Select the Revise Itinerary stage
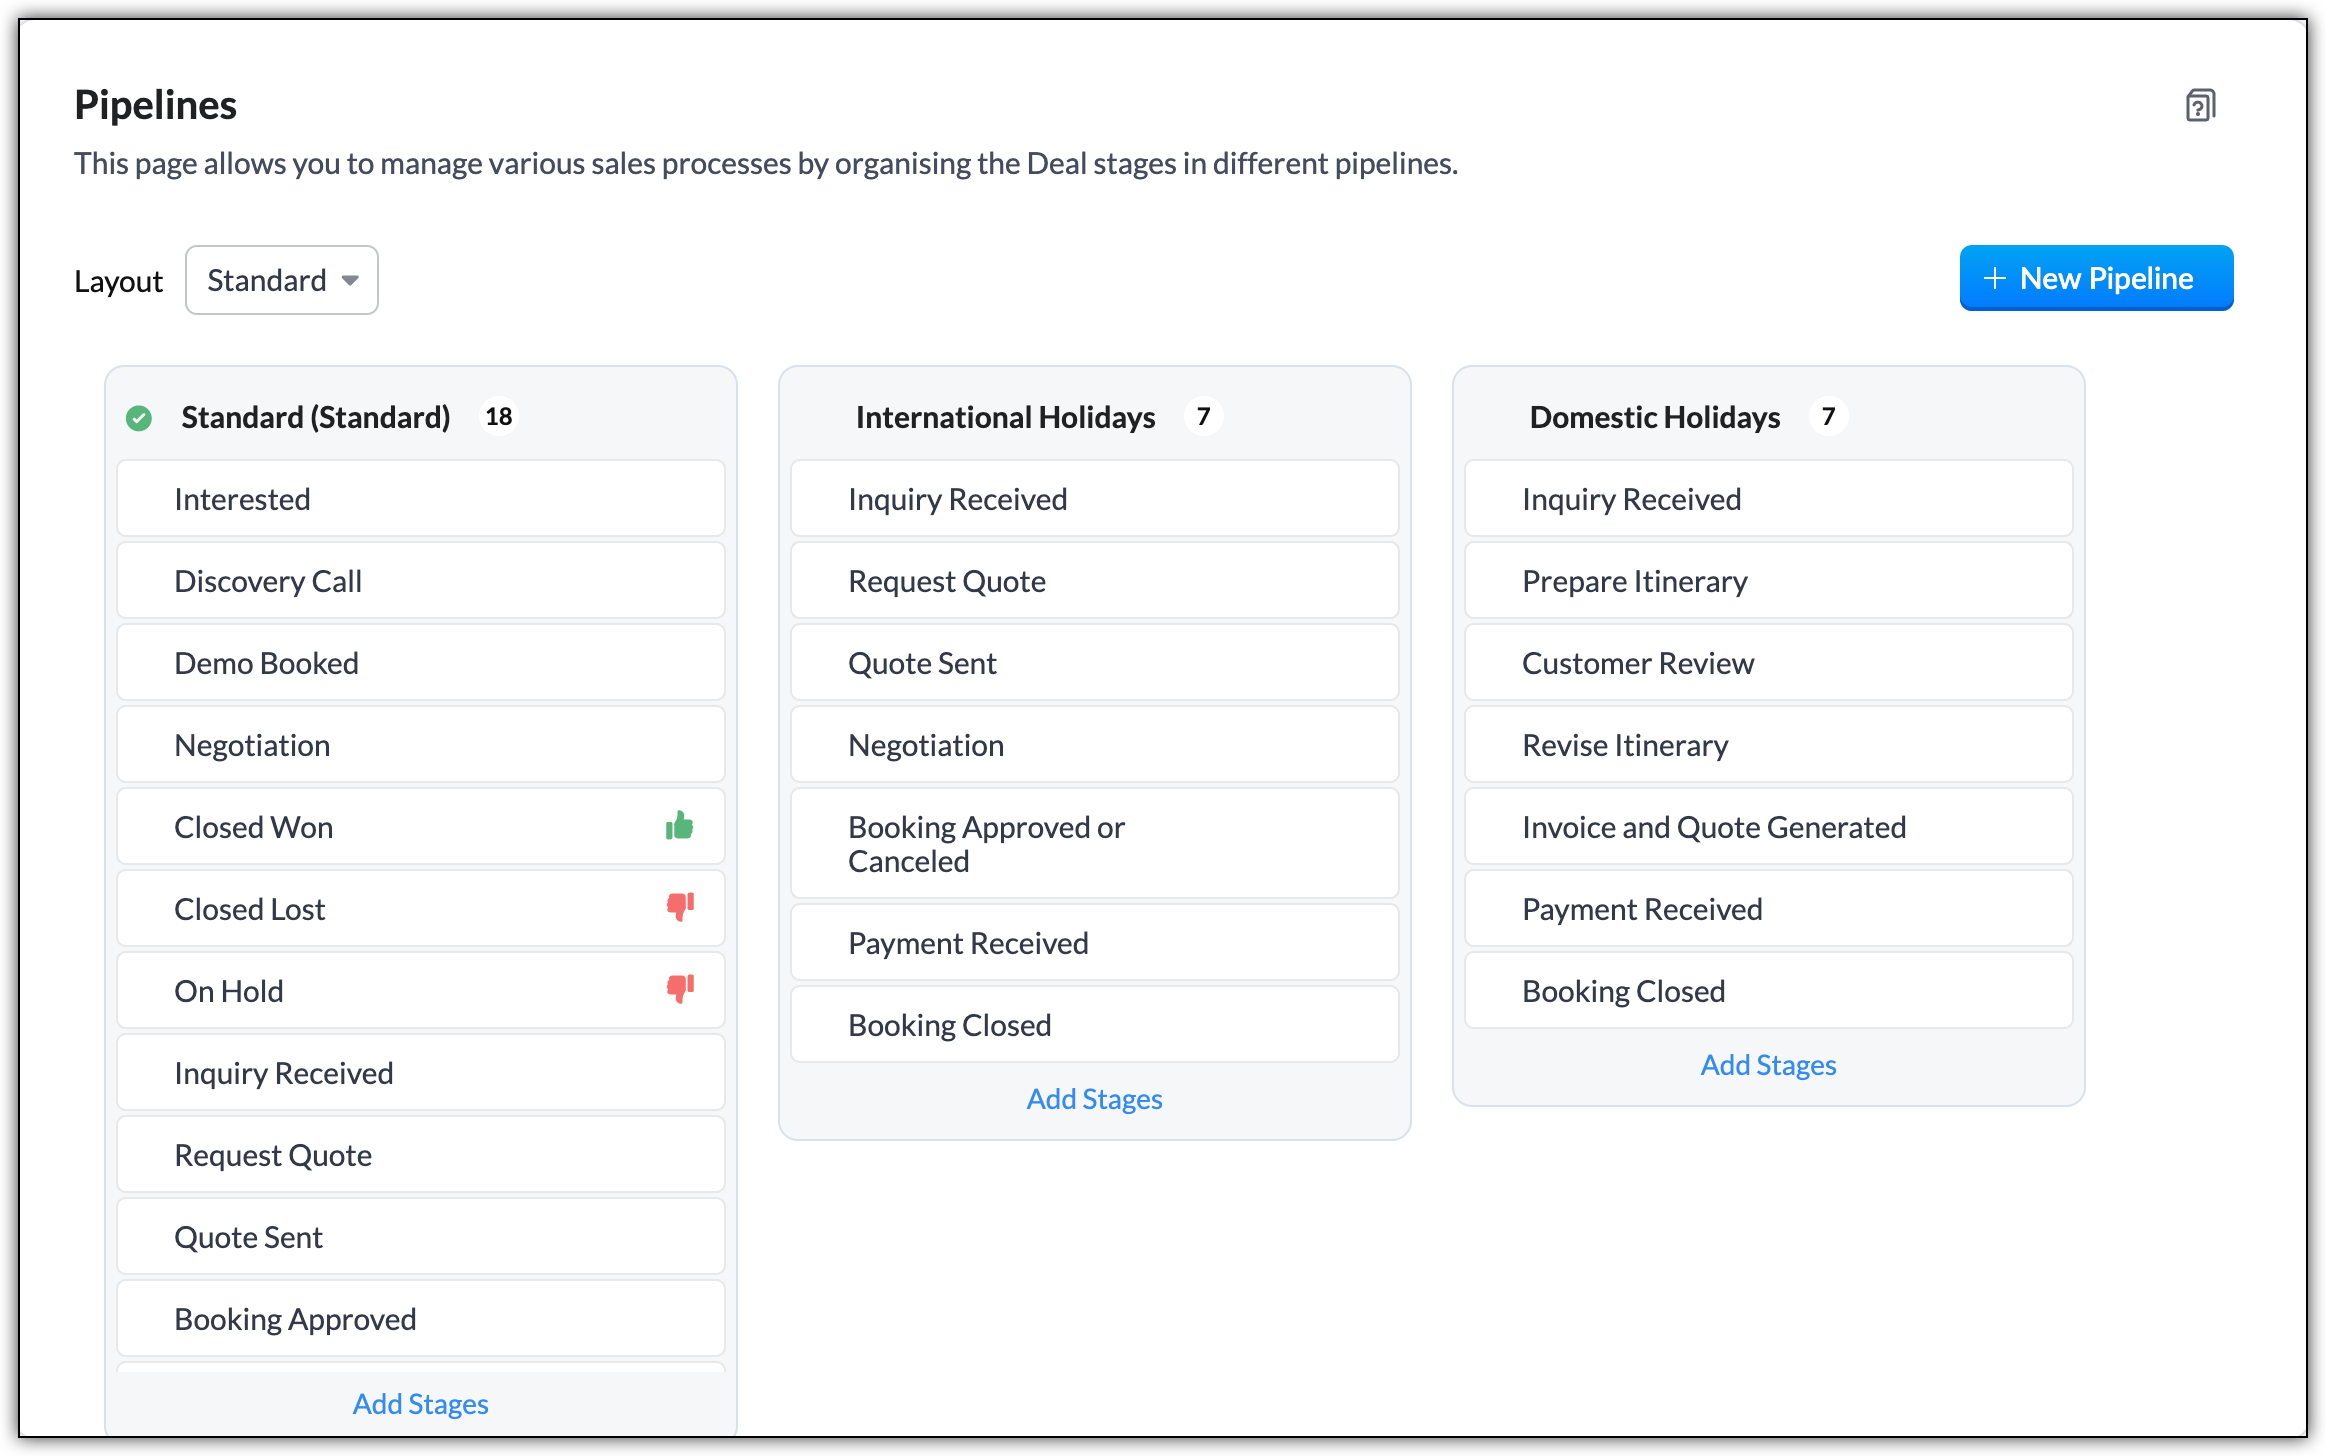 pos(1768,745)
